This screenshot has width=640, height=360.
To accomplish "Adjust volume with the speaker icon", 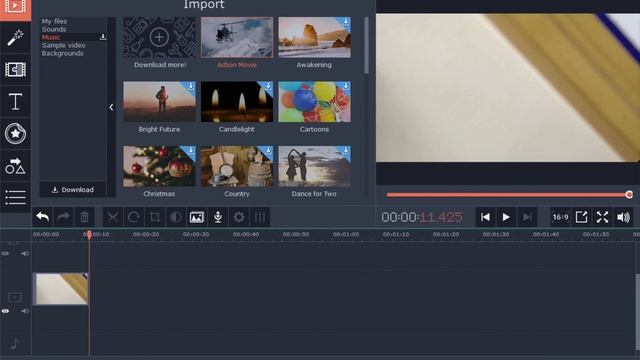I will pos(623,217).
